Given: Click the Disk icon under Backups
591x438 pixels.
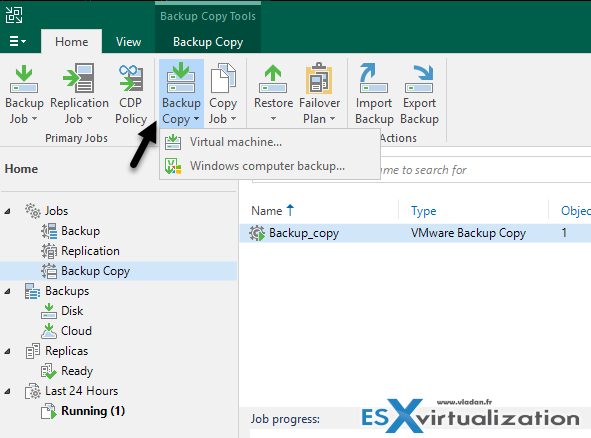Looking at the screenshot, I should coord(49,311).
